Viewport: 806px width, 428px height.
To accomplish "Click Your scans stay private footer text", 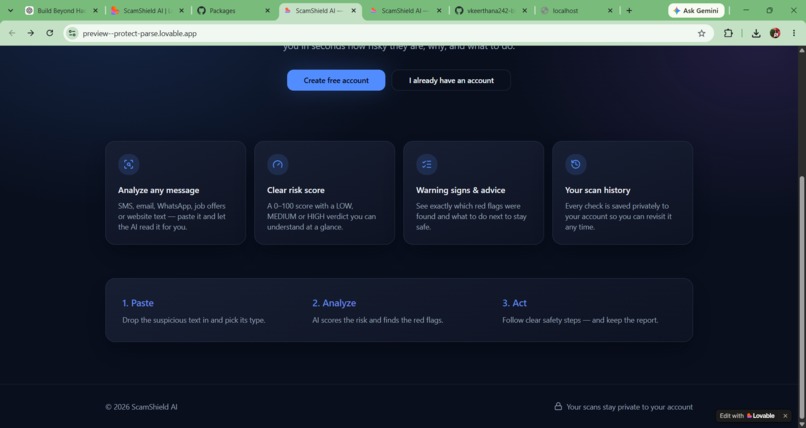I will 629,407.
